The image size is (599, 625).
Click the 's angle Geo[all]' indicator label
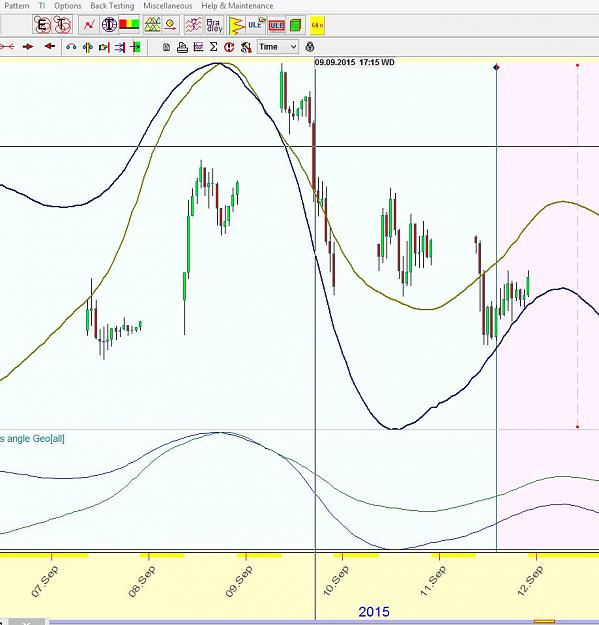coord(32,439)
